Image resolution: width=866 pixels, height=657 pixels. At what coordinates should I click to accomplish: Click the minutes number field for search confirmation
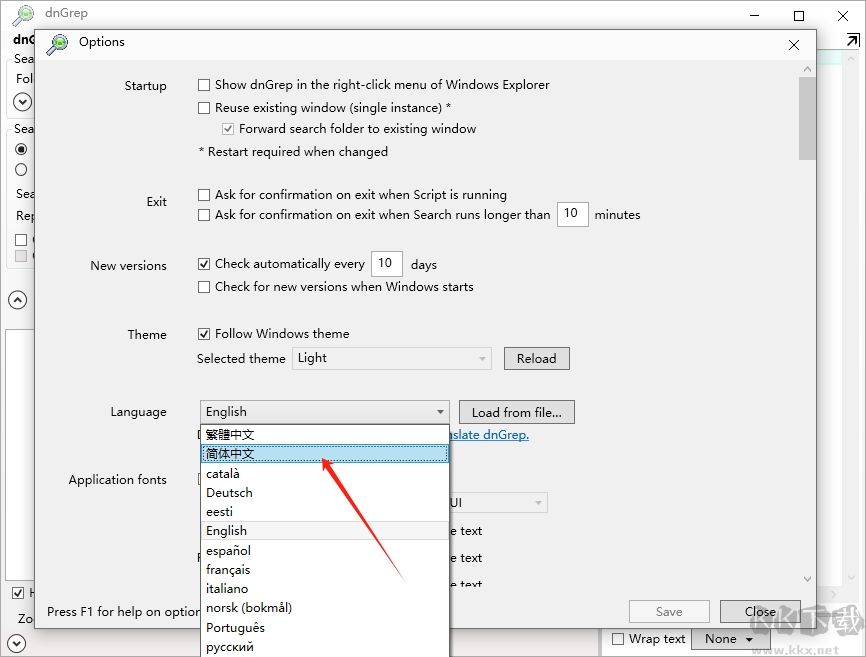coord(572,214)
